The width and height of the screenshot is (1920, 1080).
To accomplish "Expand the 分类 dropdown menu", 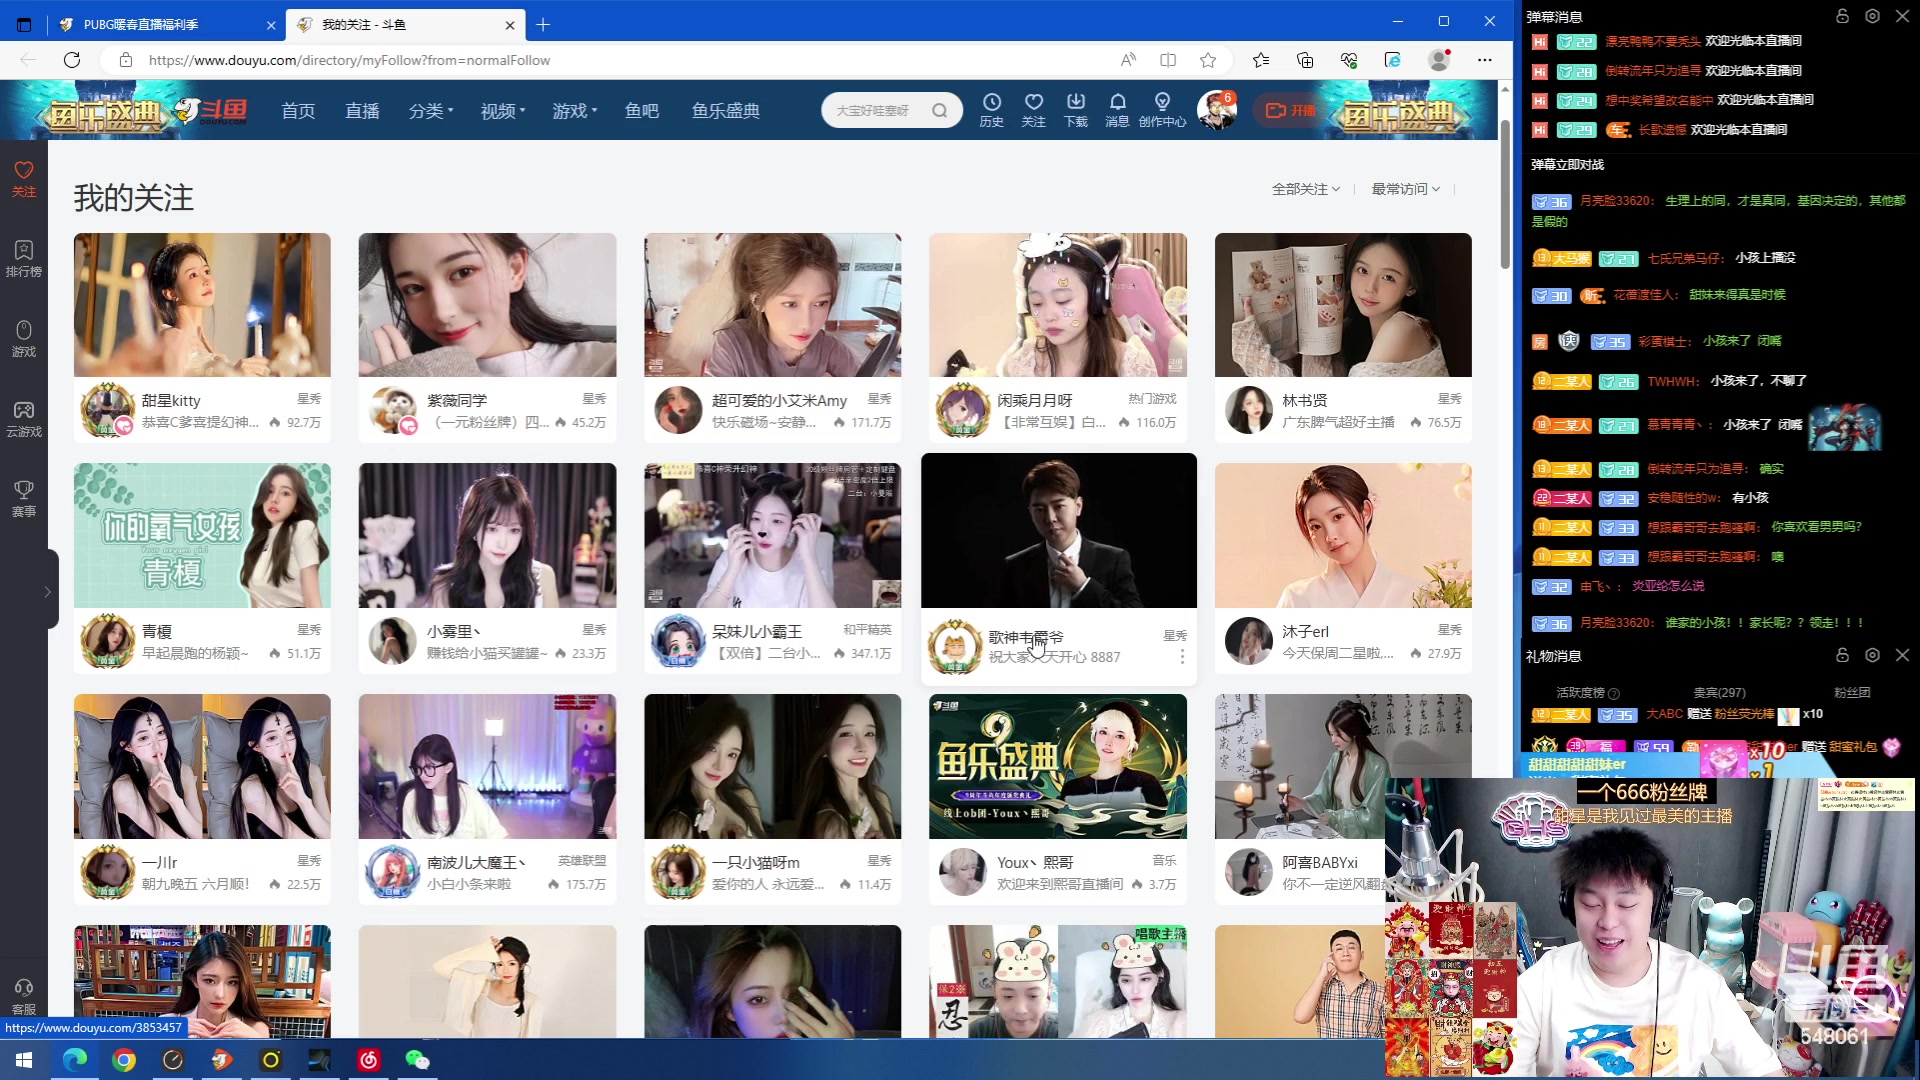I will click(431, 110).
